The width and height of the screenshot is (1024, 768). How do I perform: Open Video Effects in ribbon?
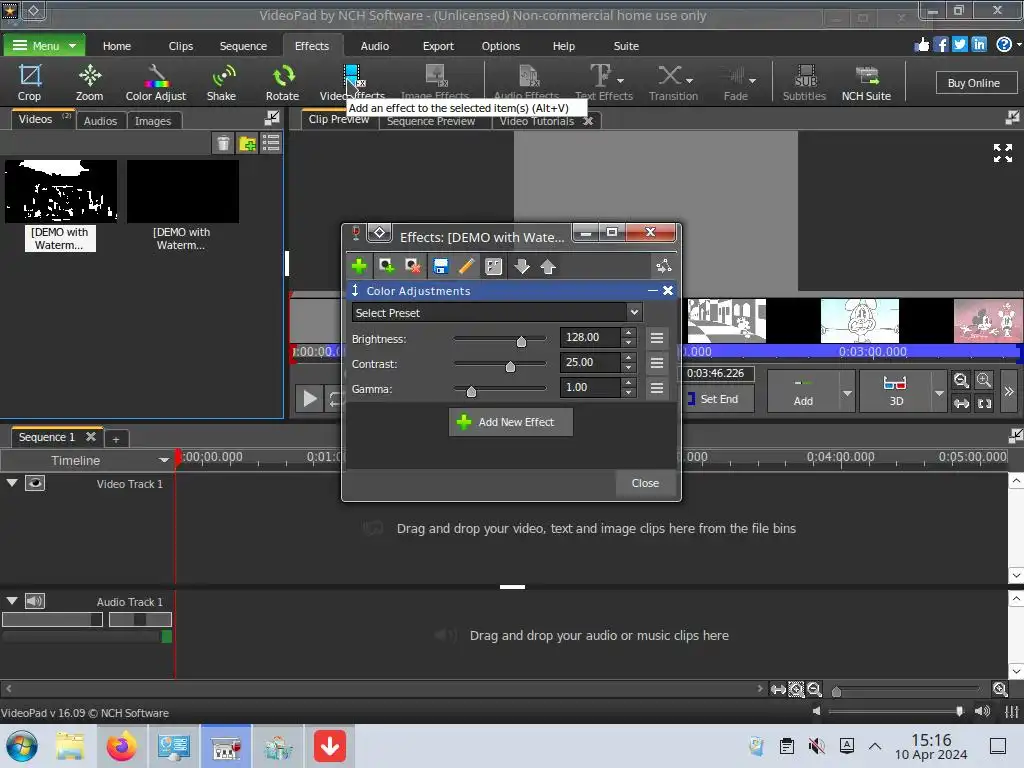coord(352,83)
